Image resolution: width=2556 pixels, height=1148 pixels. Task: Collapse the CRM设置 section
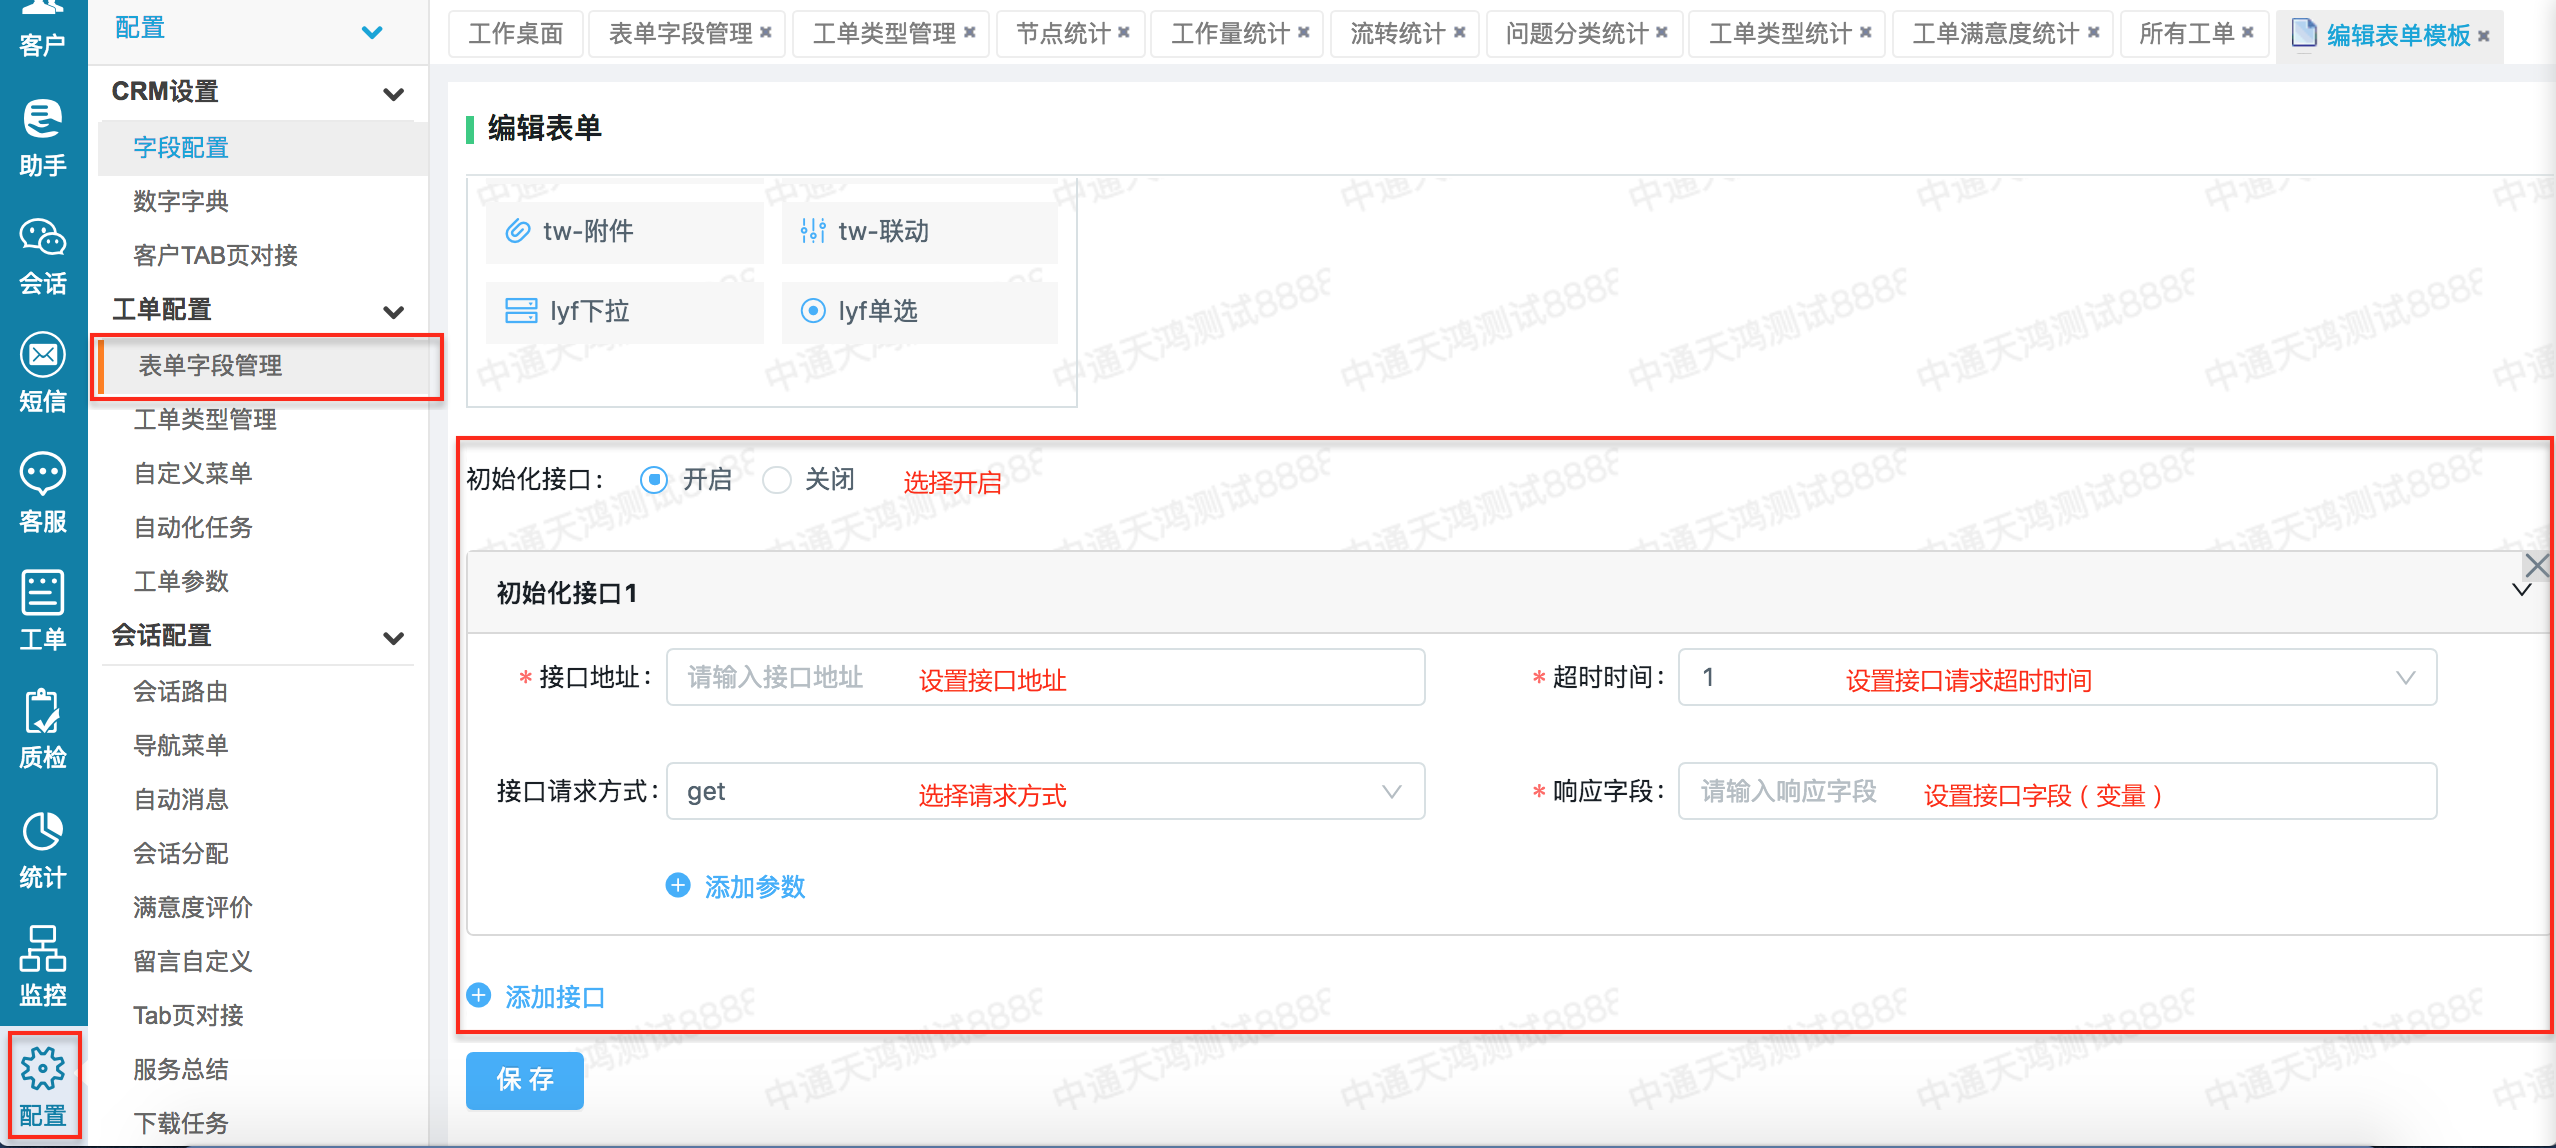394,94
